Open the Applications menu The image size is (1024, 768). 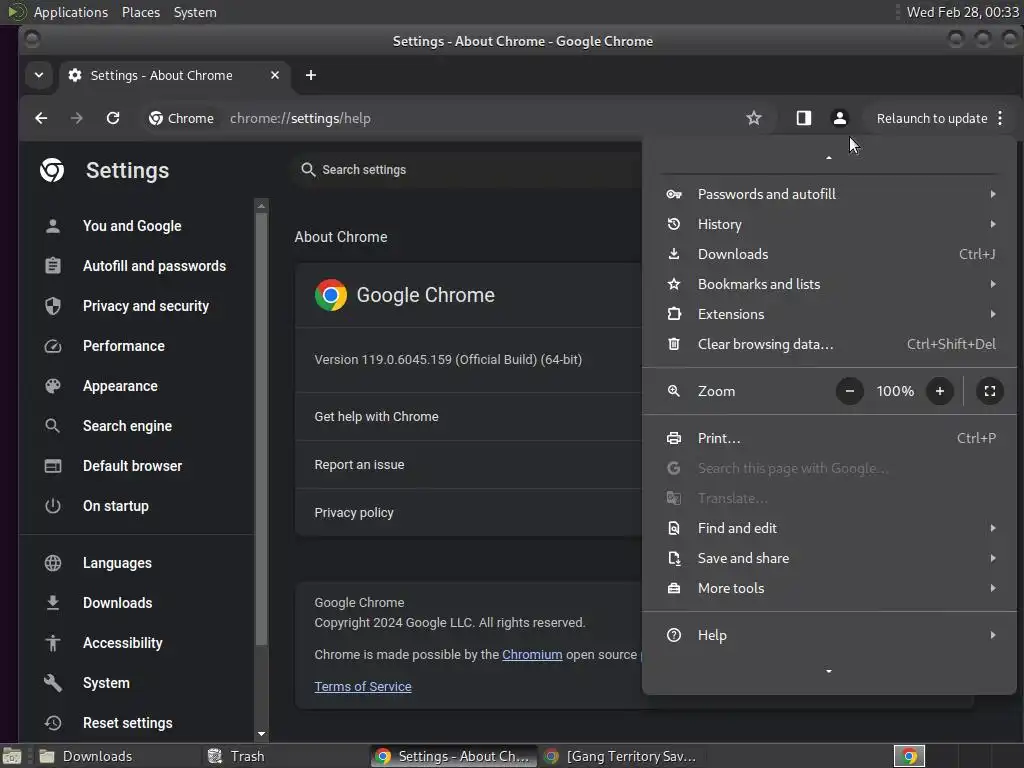(71, 12)
